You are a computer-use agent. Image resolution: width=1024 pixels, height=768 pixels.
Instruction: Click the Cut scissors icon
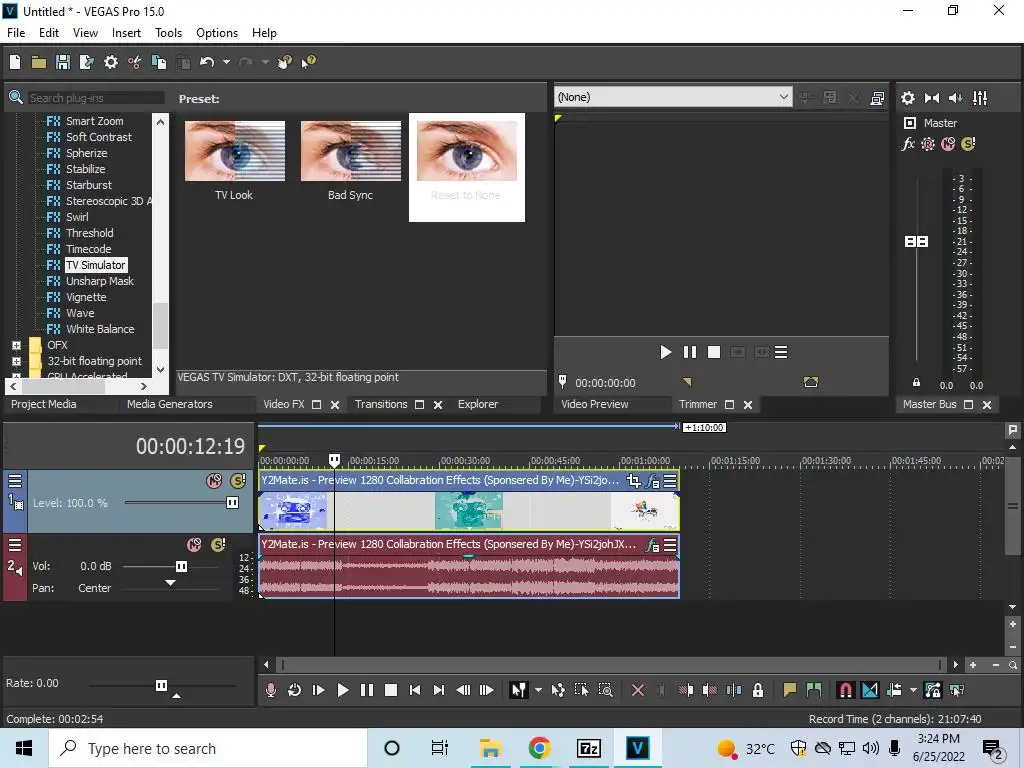point(135,62)
